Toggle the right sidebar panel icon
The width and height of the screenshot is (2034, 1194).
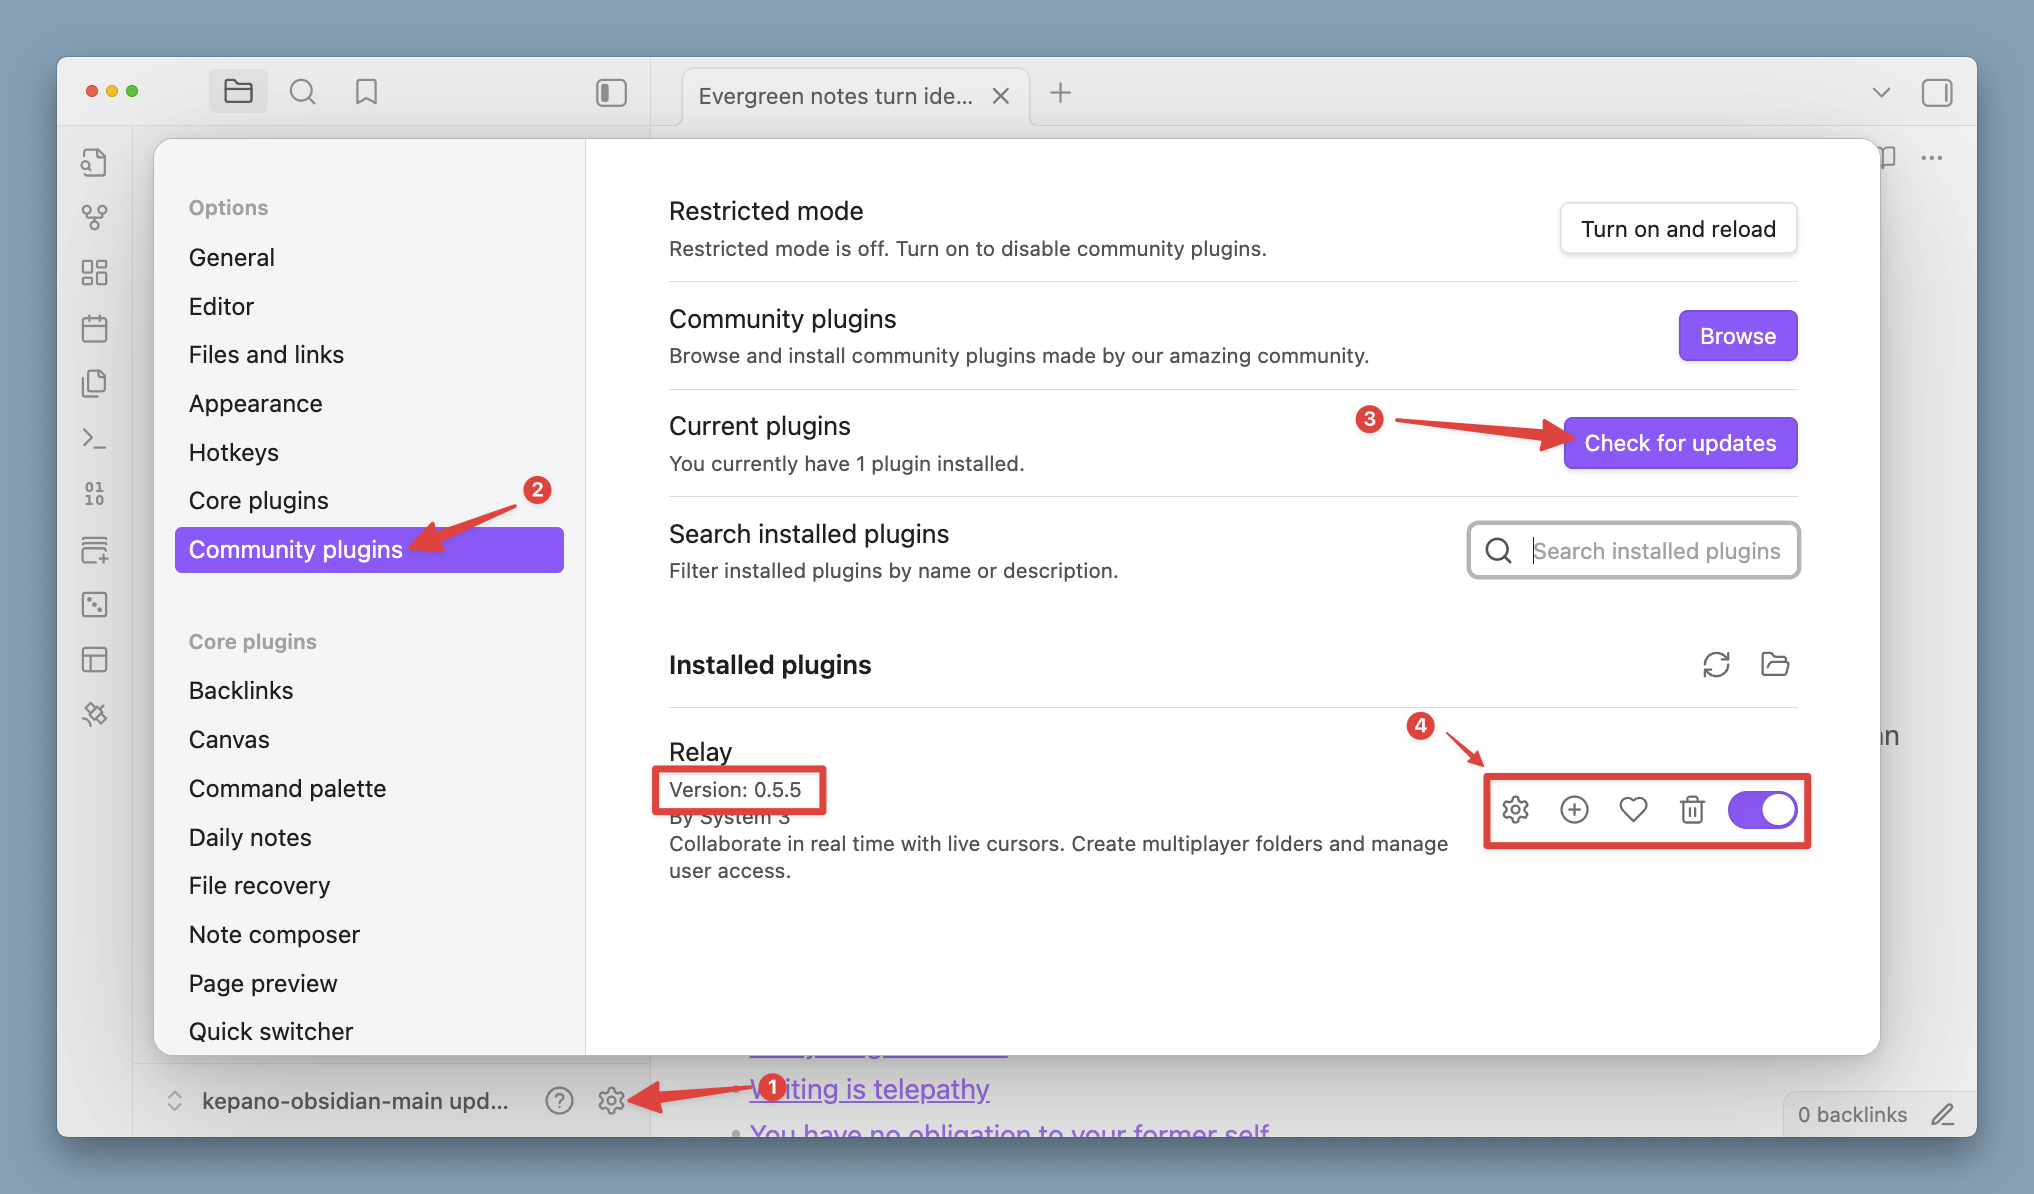1937,93
